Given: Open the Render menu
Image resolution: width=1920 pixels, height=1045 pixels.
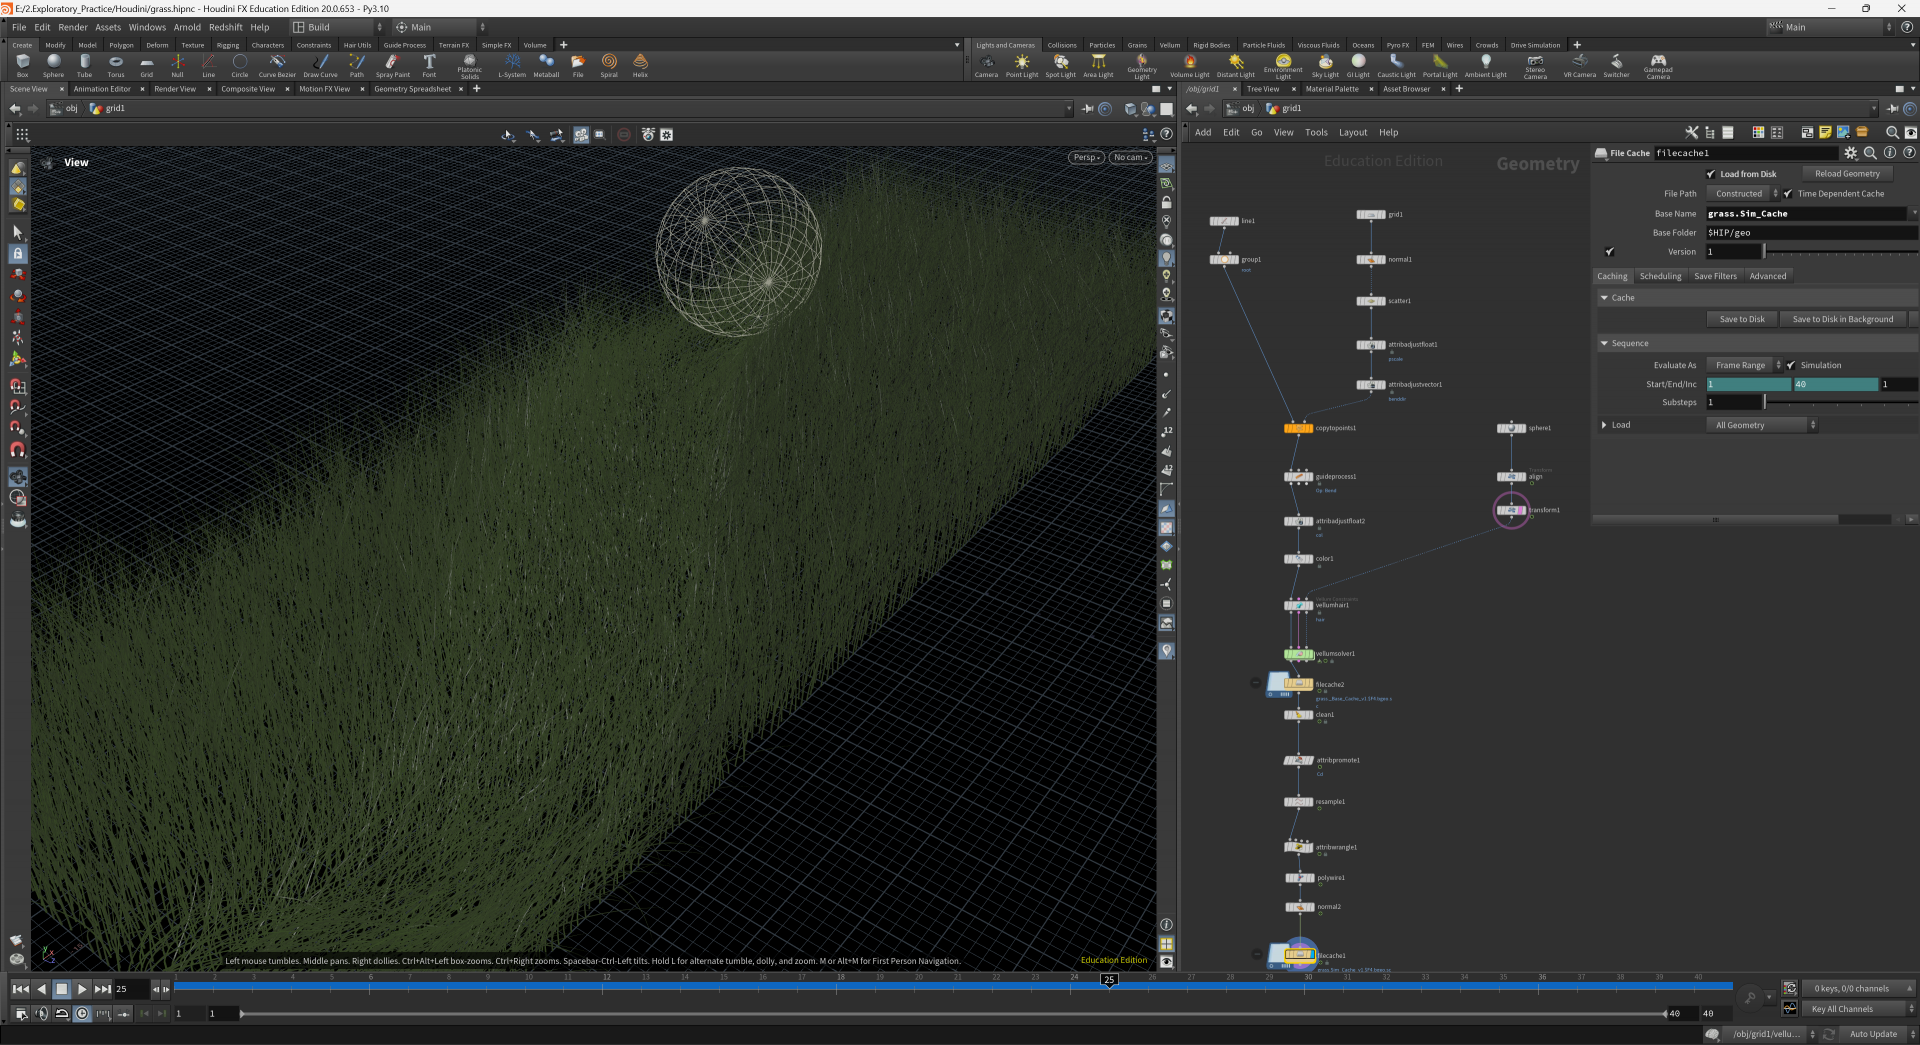Looking at the screenshot, I should [x=72, y=27].
